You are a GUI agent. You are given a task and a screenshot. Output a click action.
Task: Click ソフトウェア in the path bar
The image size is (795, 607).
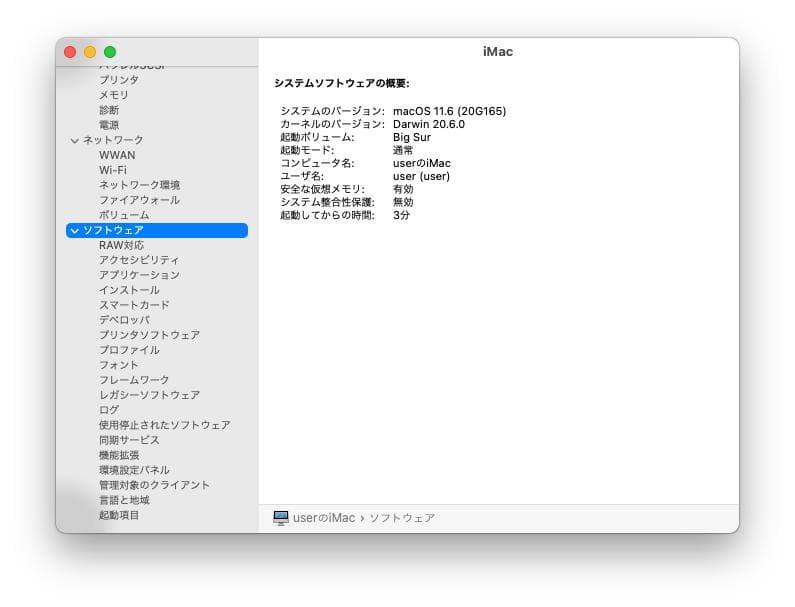tap(402, 518)
